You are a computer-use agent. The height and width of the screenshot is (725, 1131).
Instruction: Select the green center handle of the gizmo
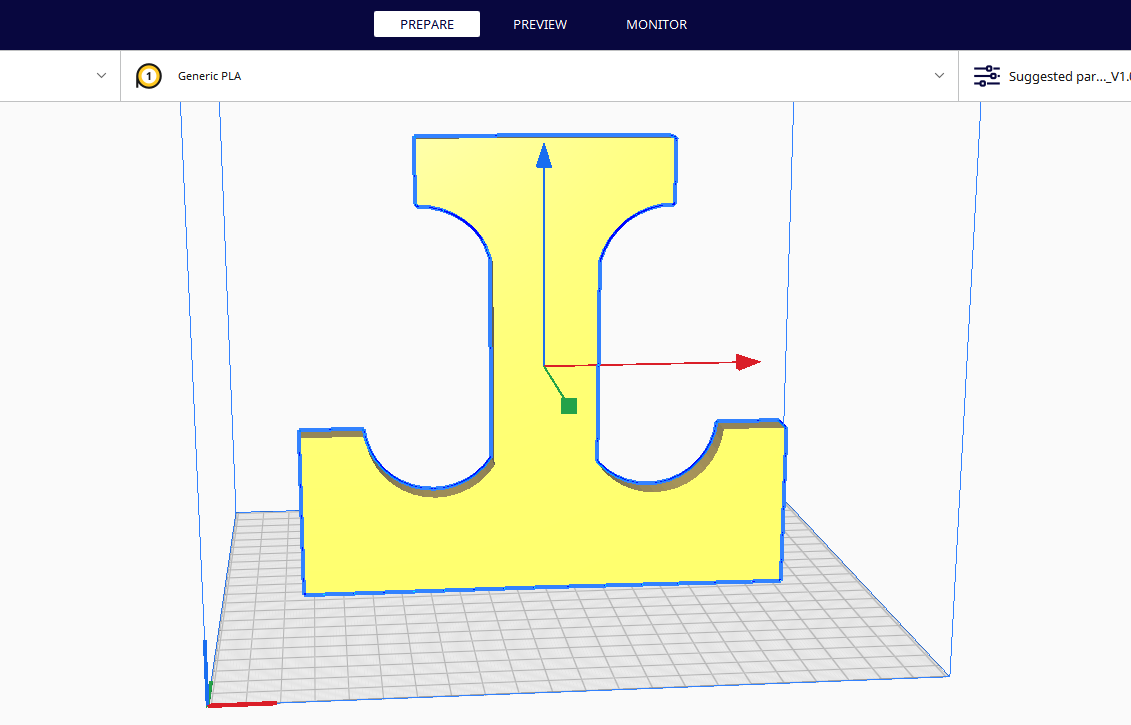(568, 405)
